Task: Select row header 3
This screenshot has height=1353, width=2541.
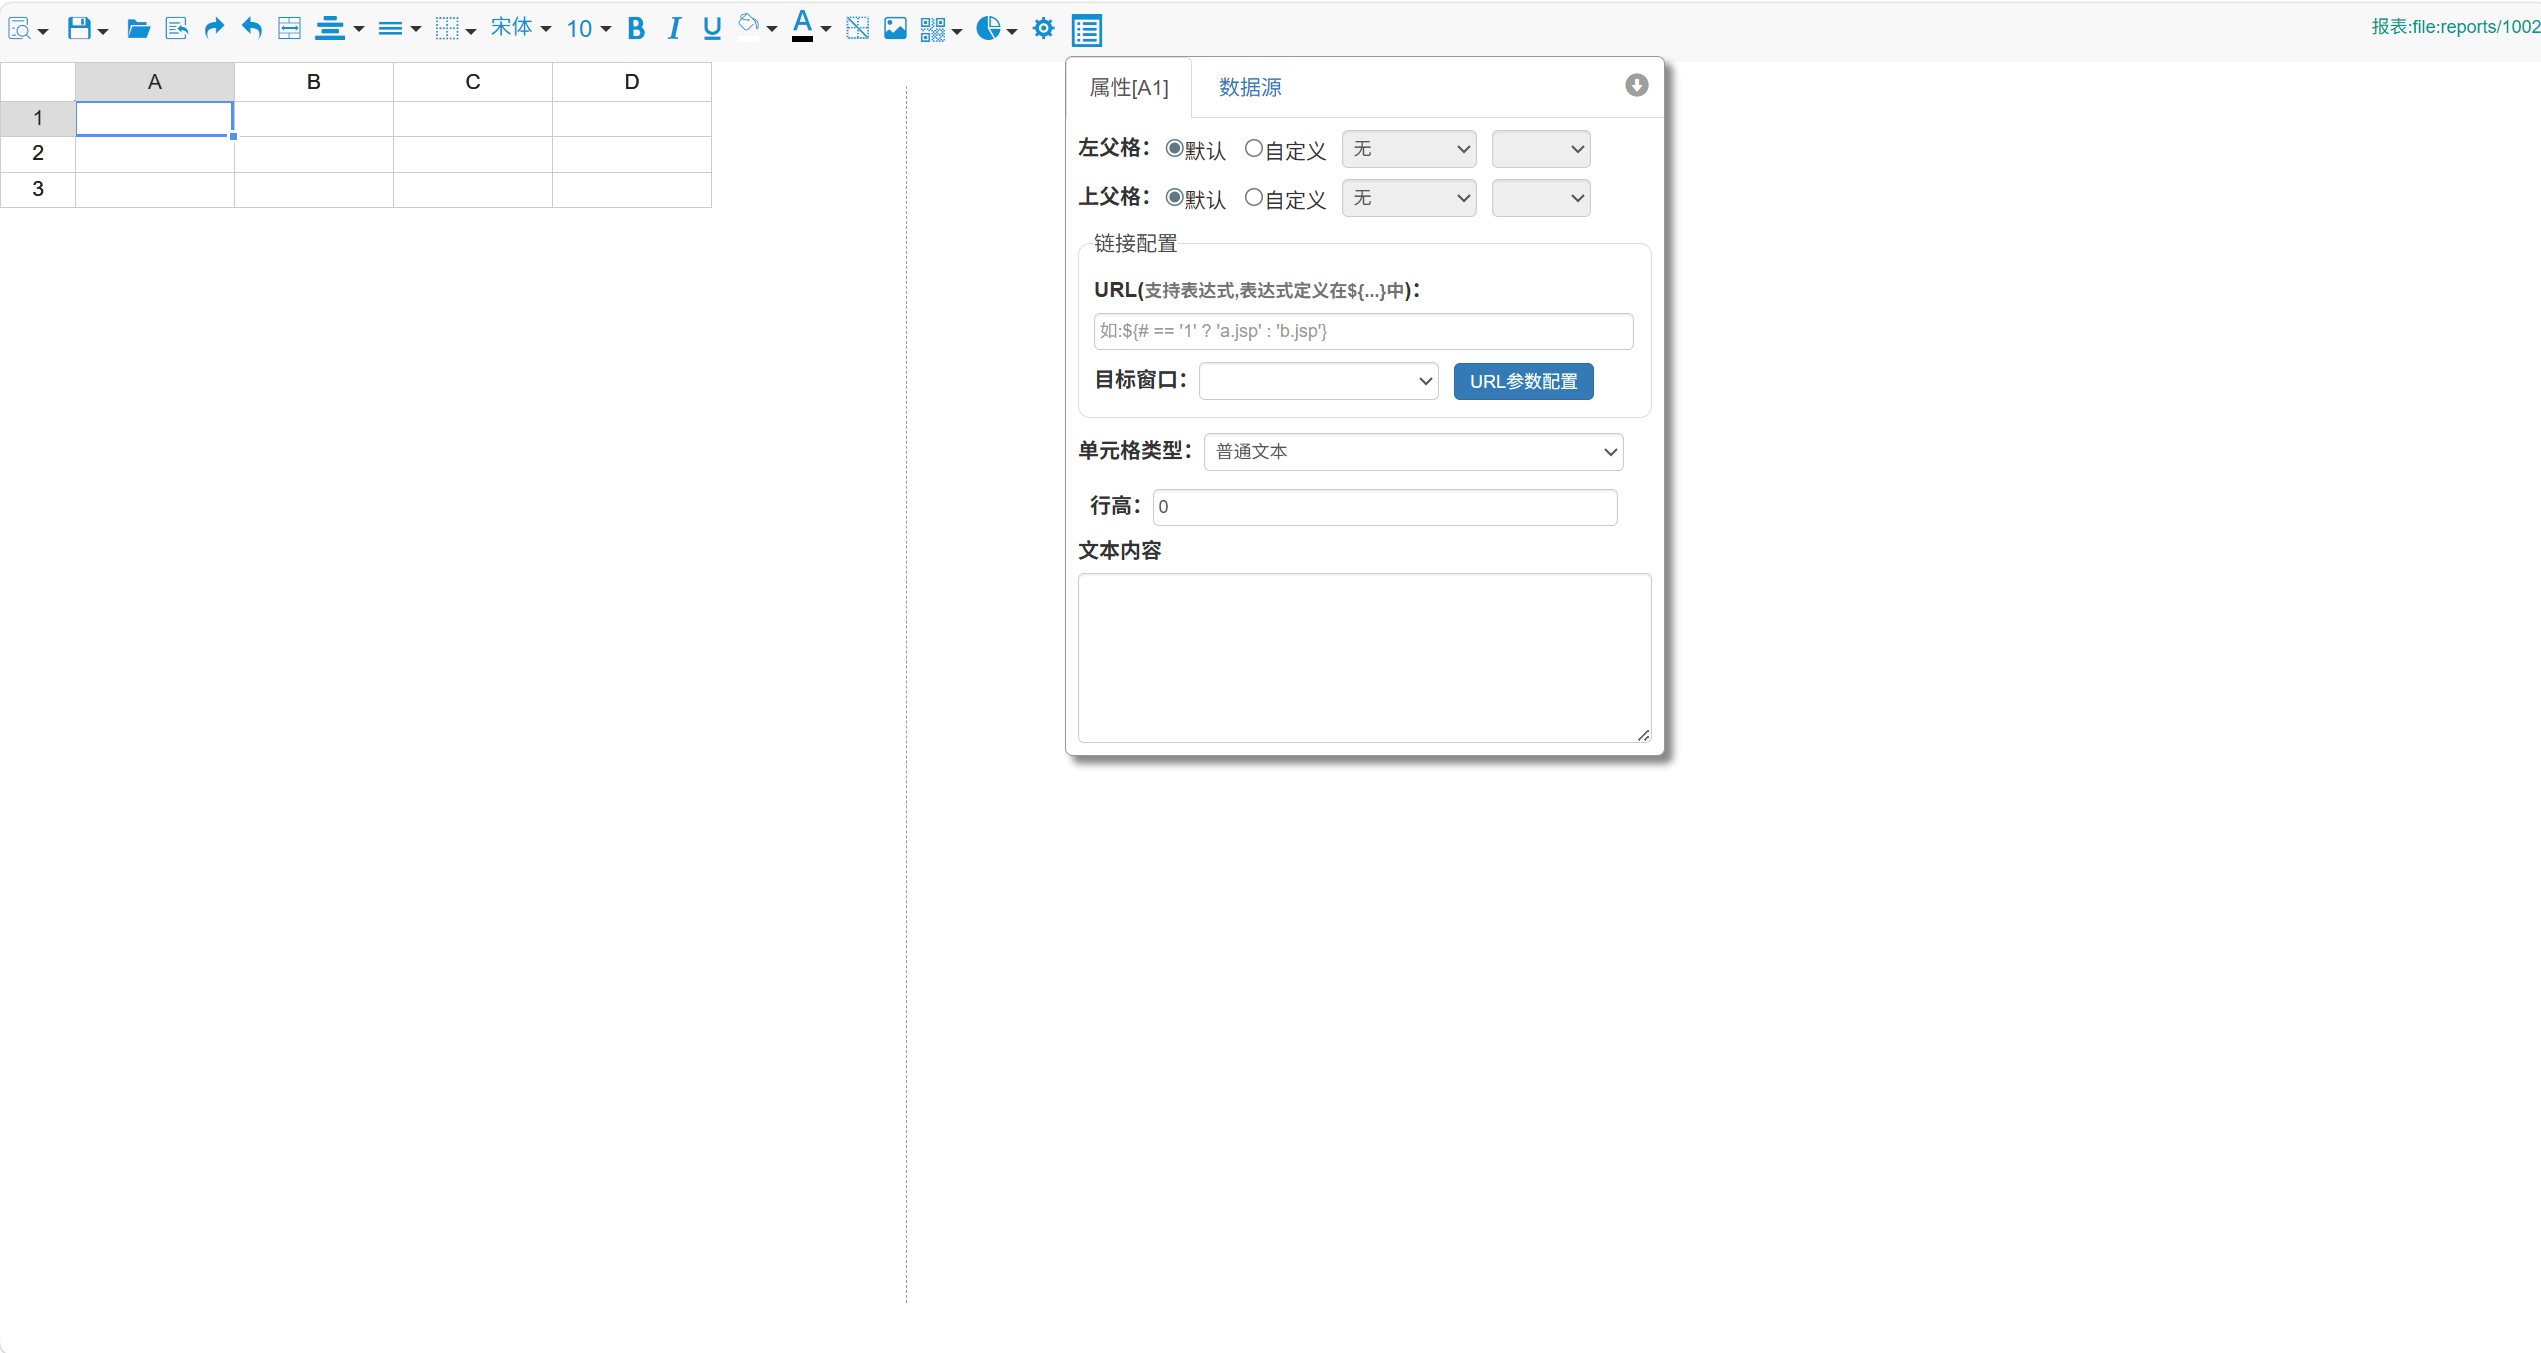Action: point(38,190)
